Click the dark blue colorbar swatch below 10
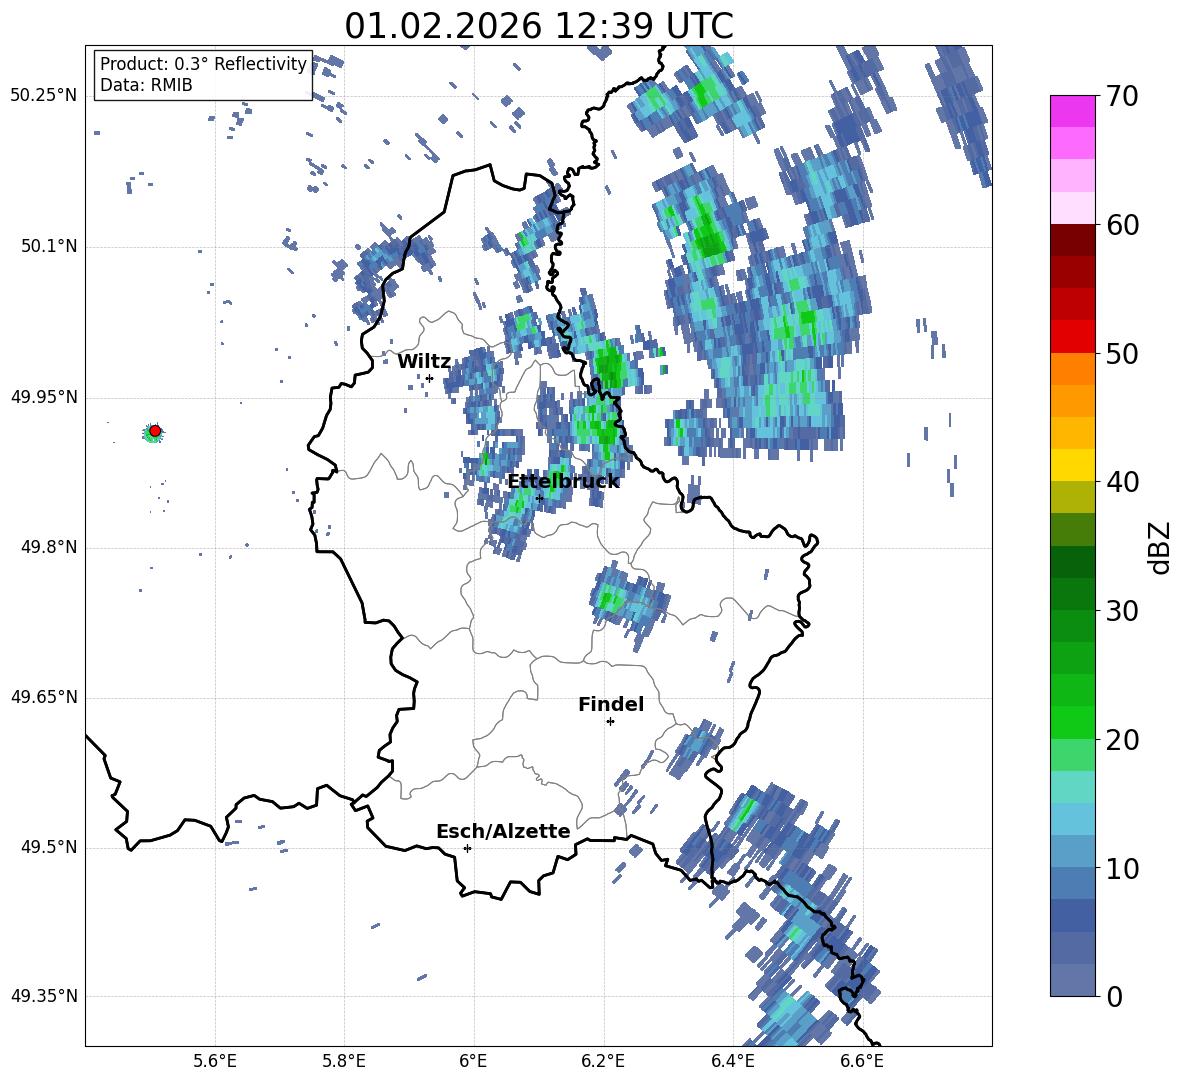Viewport: 1184px width, 1081px height. 1072,914
